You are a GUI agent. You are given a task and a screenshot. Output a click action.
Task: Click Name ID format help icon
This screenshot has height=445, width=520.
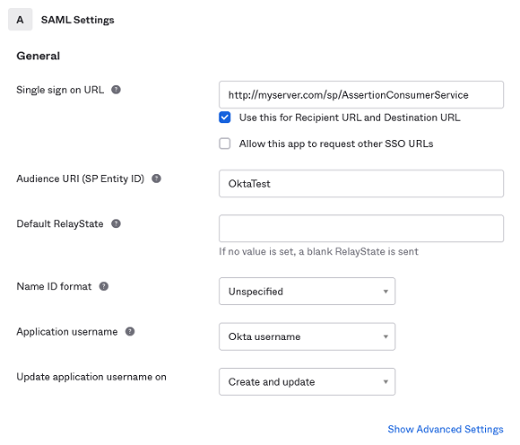(104, 286)
